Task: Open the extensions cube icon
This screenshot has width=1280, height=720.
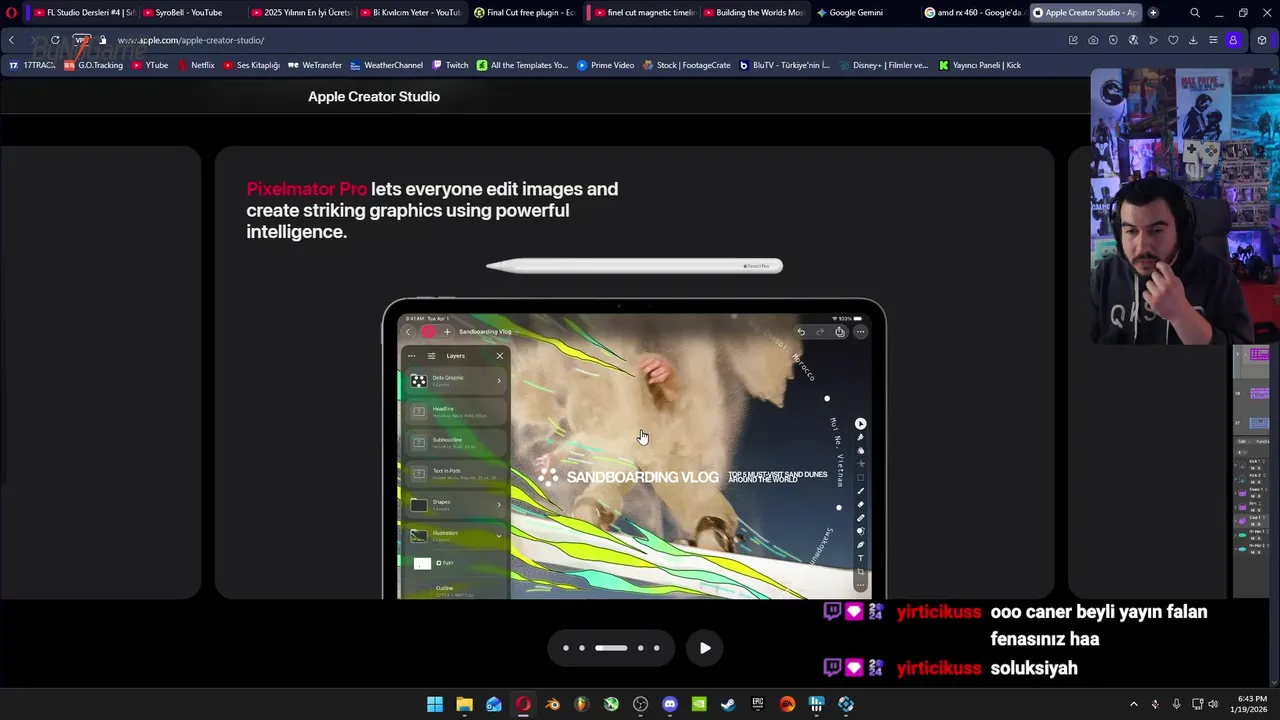Action: pos(1262,40)
